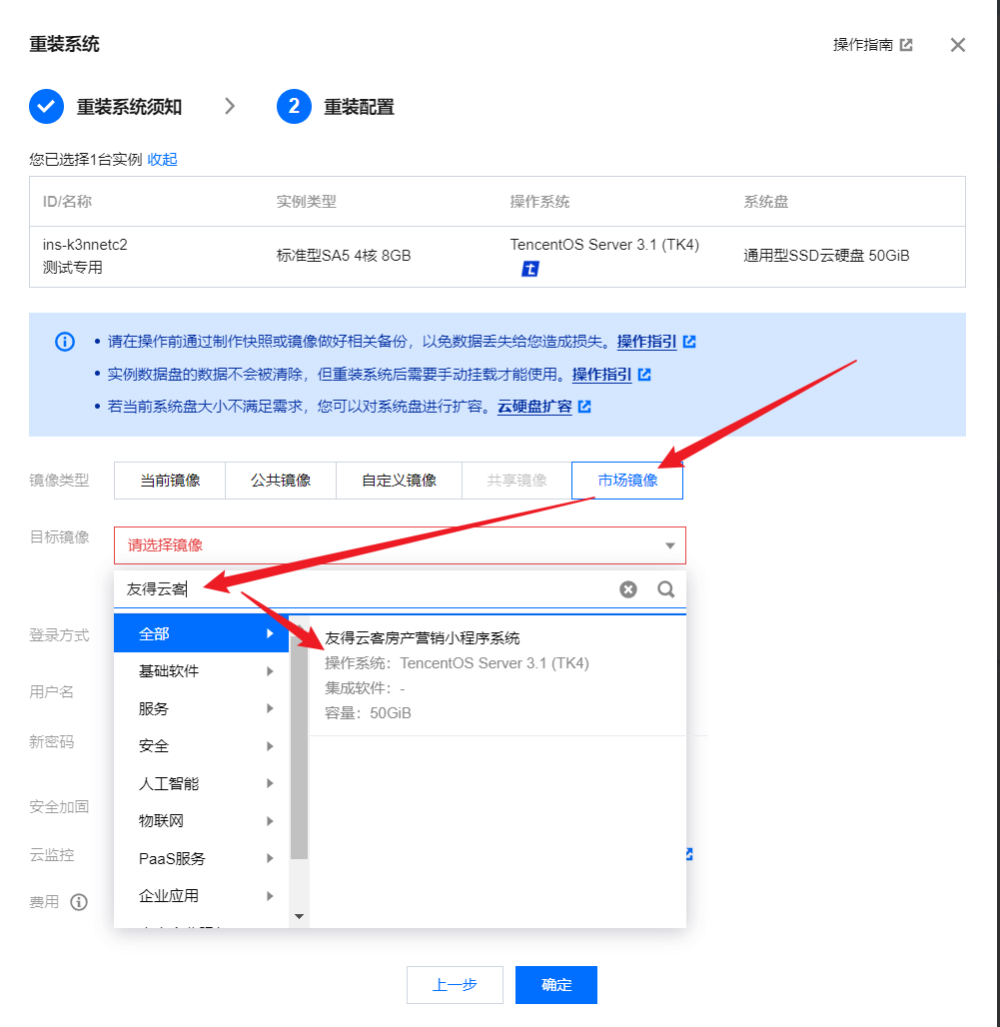Click the 上一步 button
This screenshot has width=1000, height=1027.
tap(454, 984)
